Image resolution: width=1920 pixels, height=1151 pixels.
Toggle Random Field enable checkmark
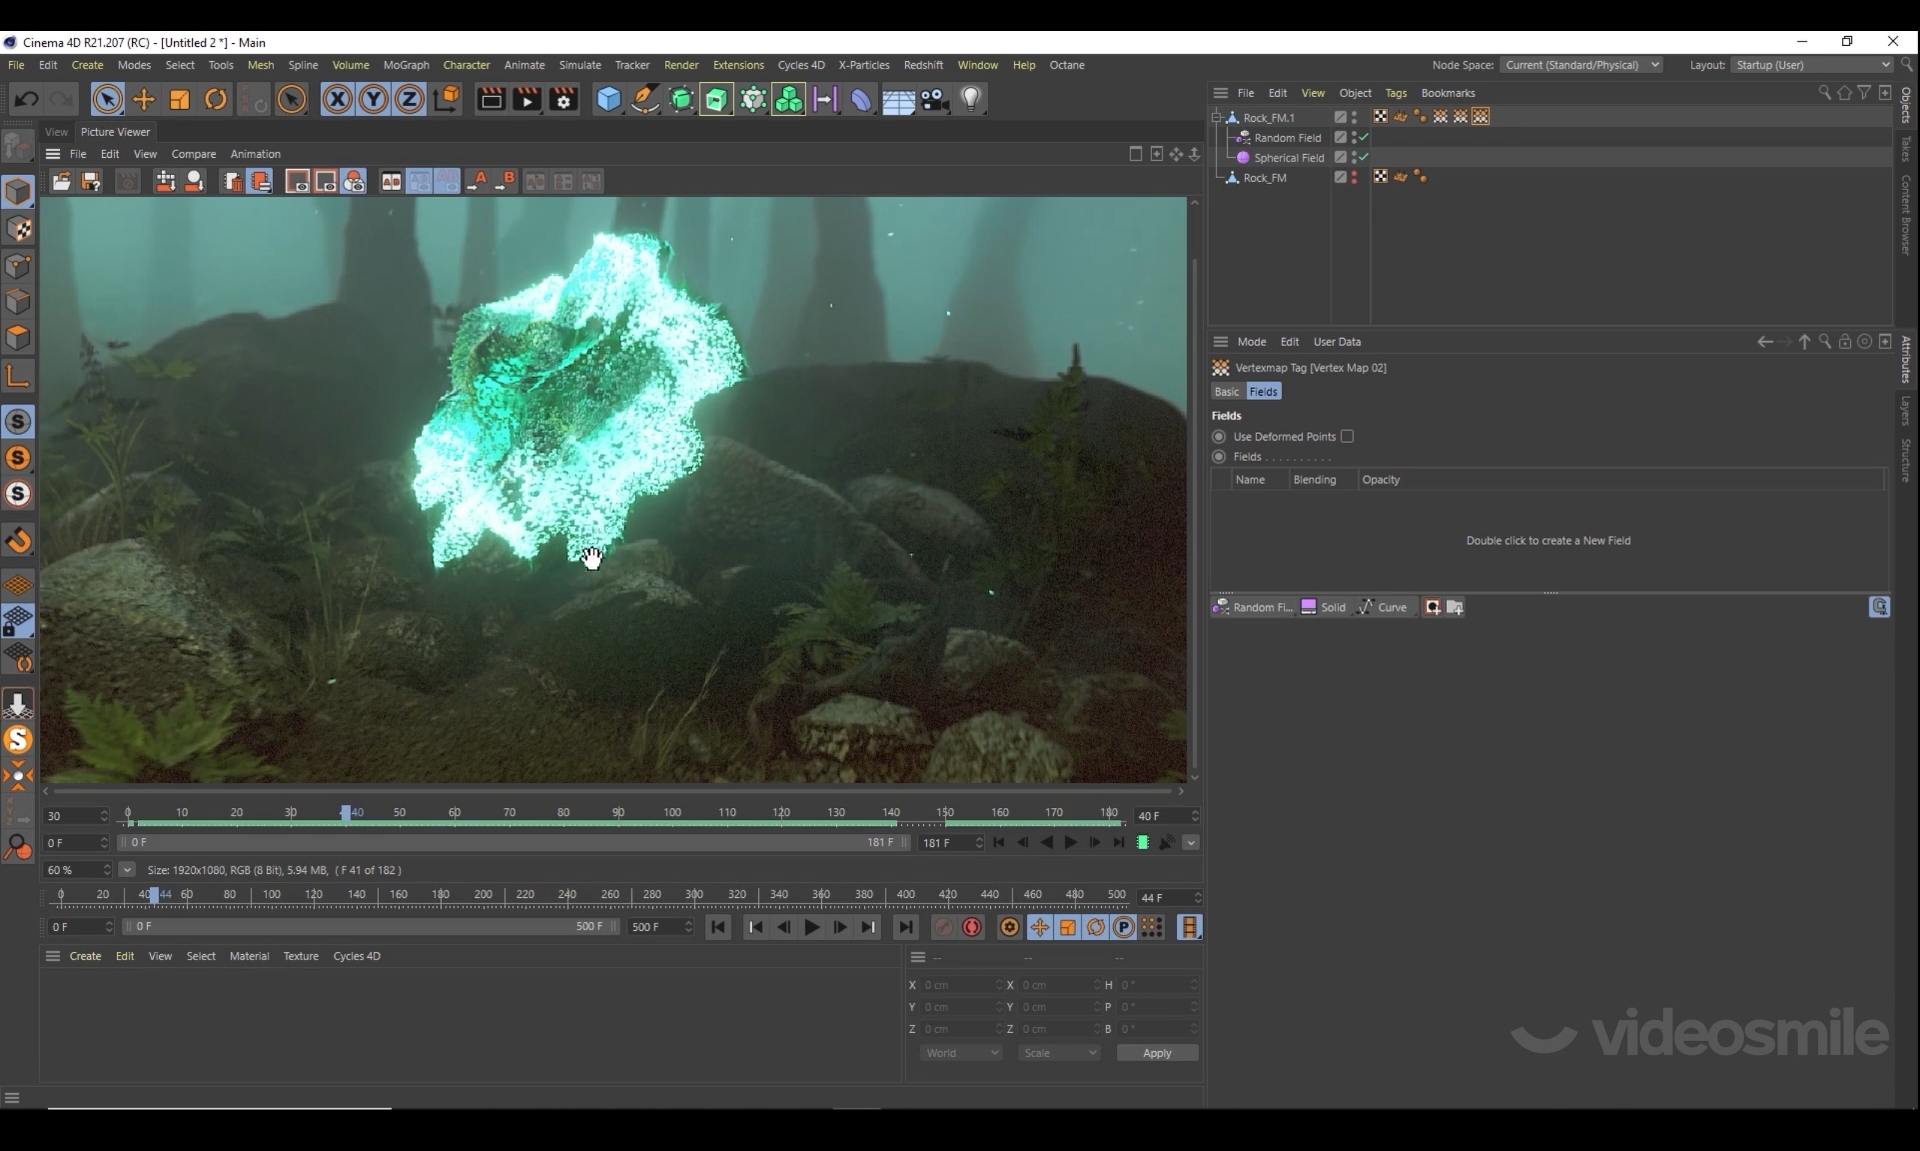click(1363, 137)
